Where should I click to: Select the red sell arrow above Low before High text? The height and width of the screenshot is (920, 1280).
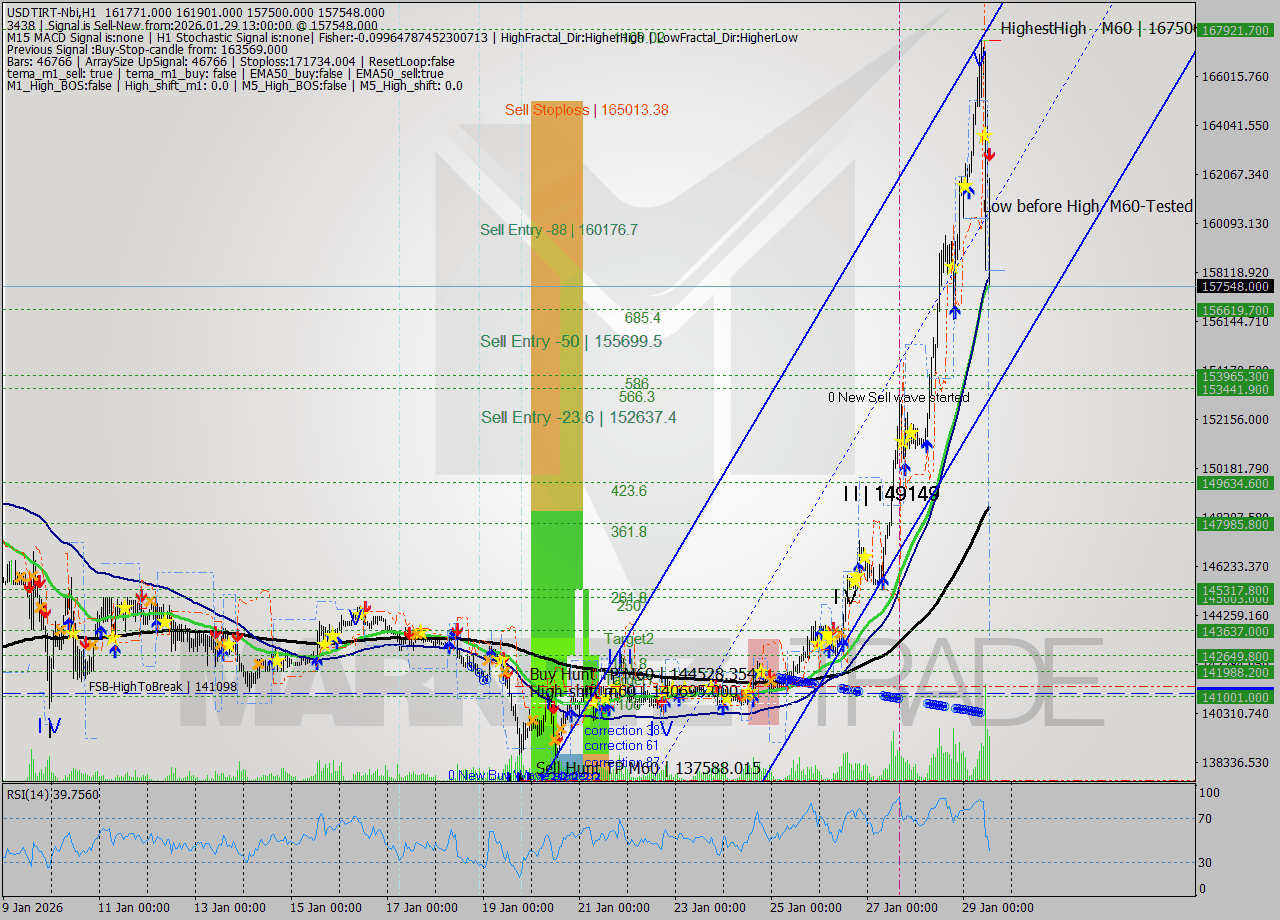coord(989,156)
